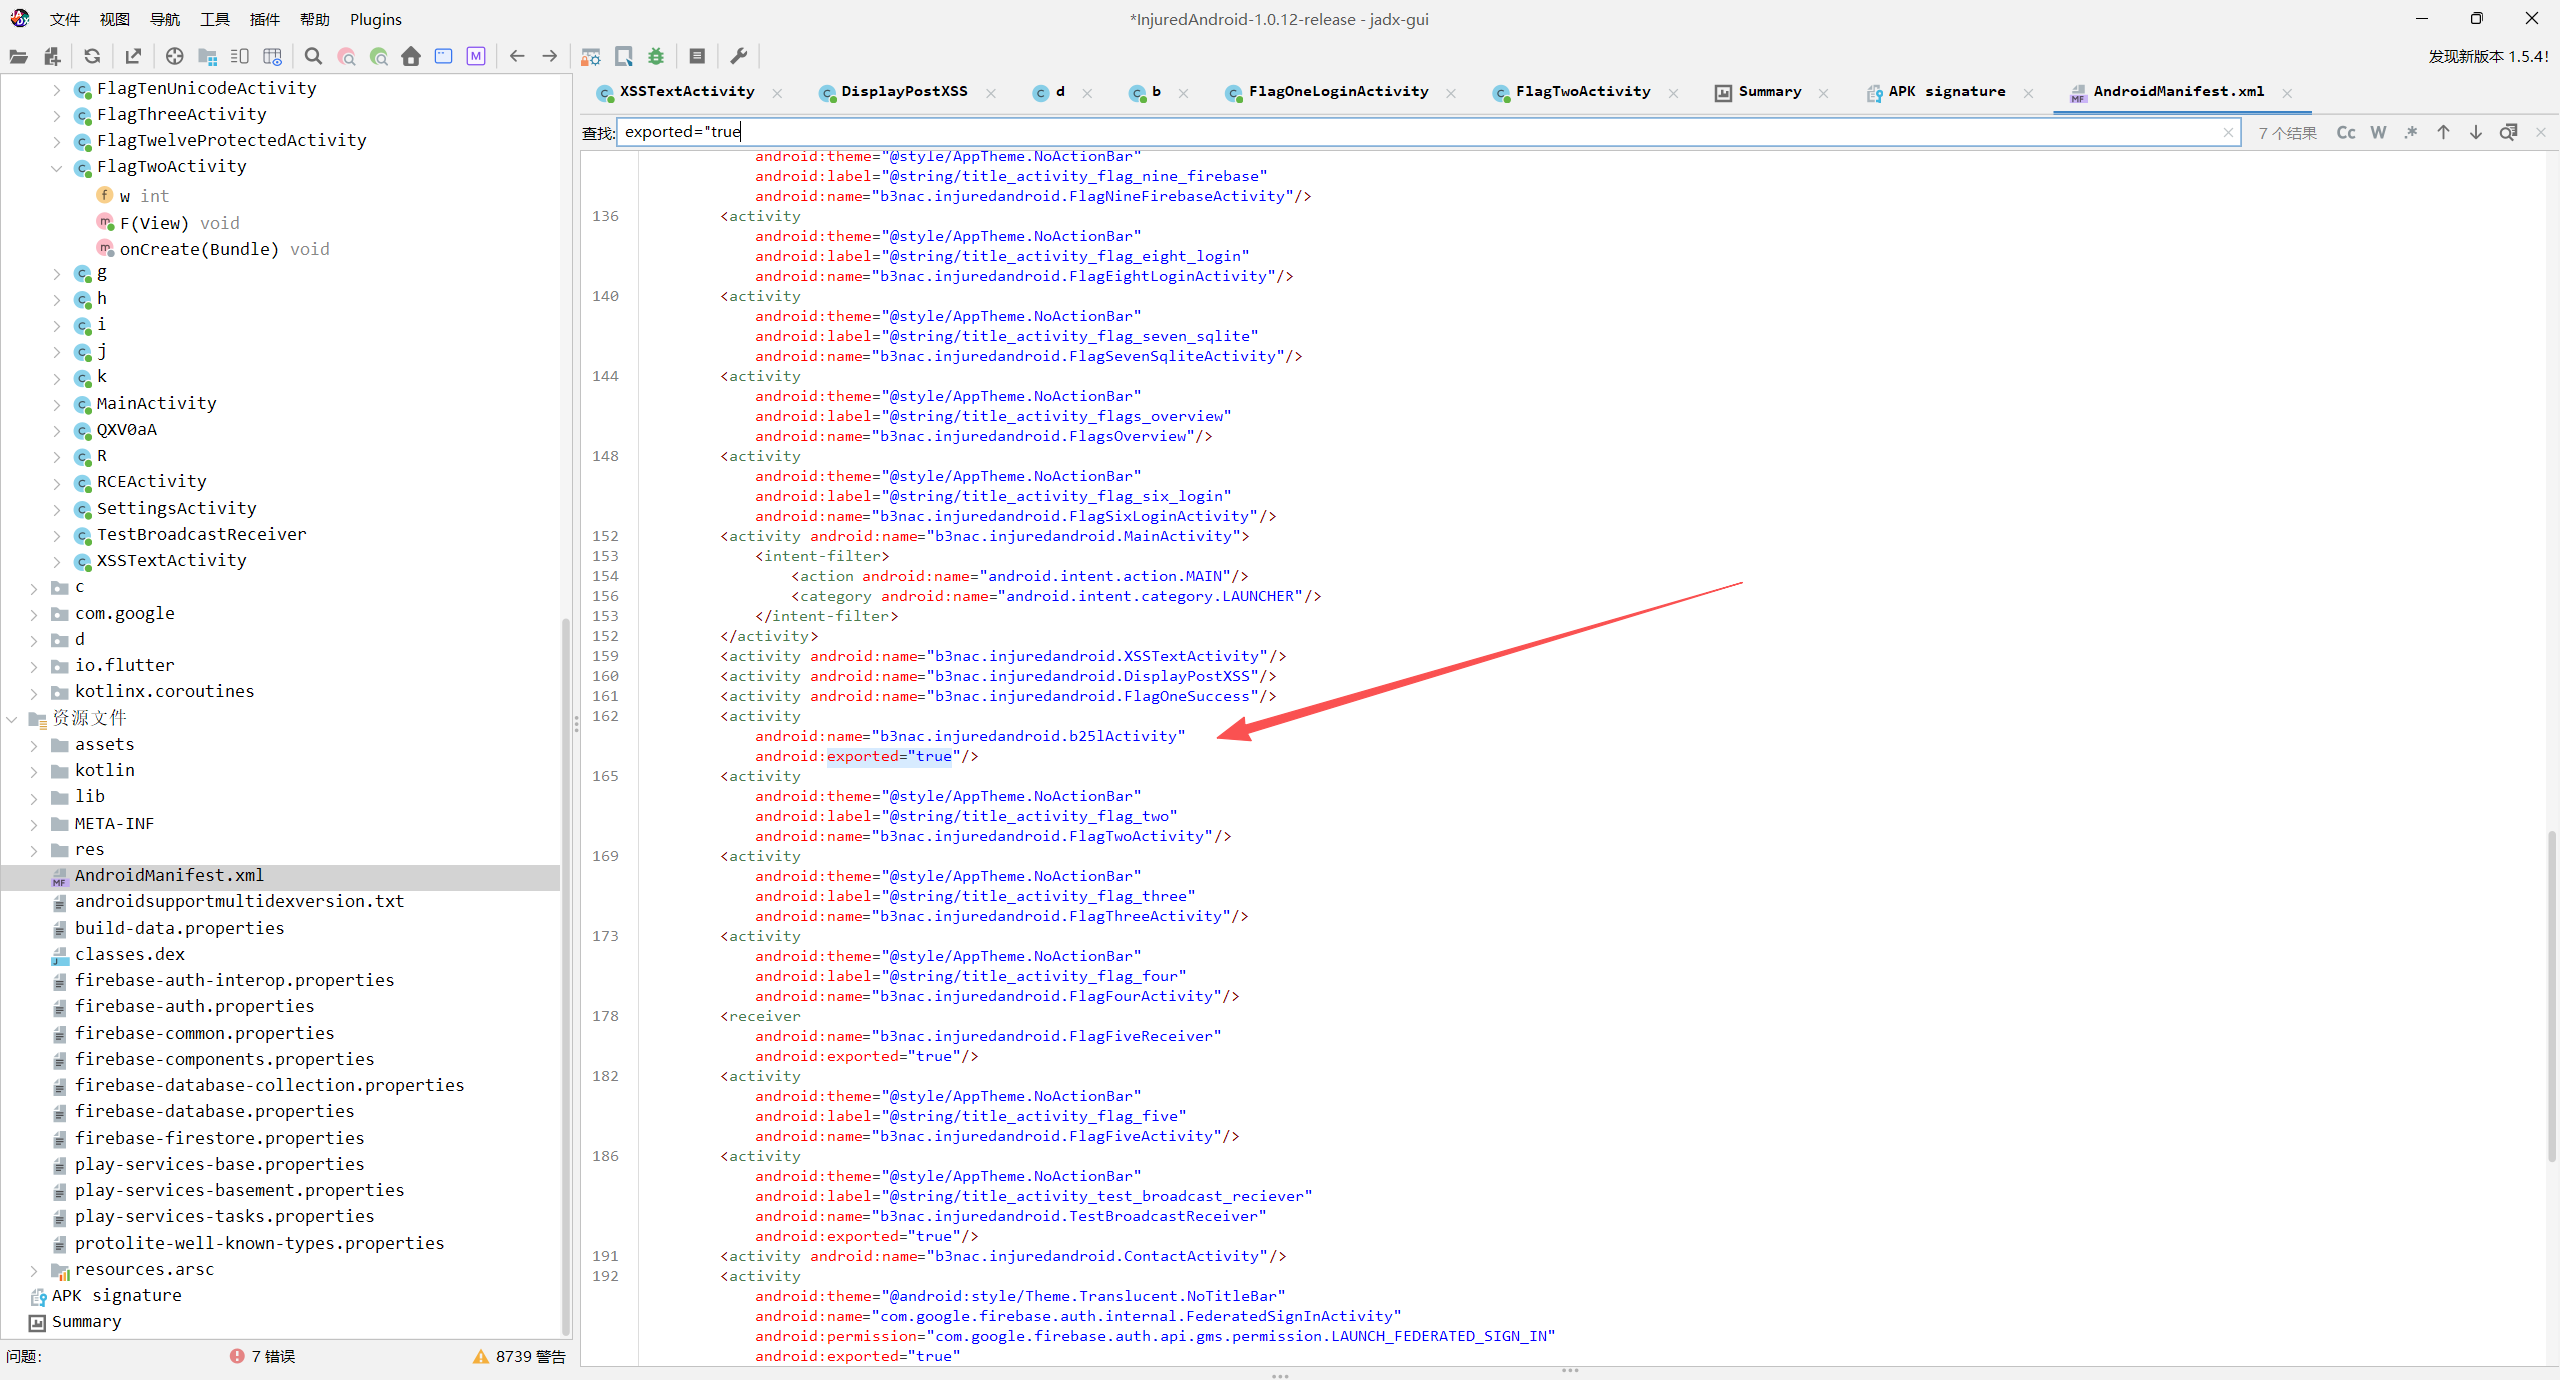This screenshot has height=1380, width=2560.
Task: Click the green bug debugger icon
Action: [x=656, y=56]
